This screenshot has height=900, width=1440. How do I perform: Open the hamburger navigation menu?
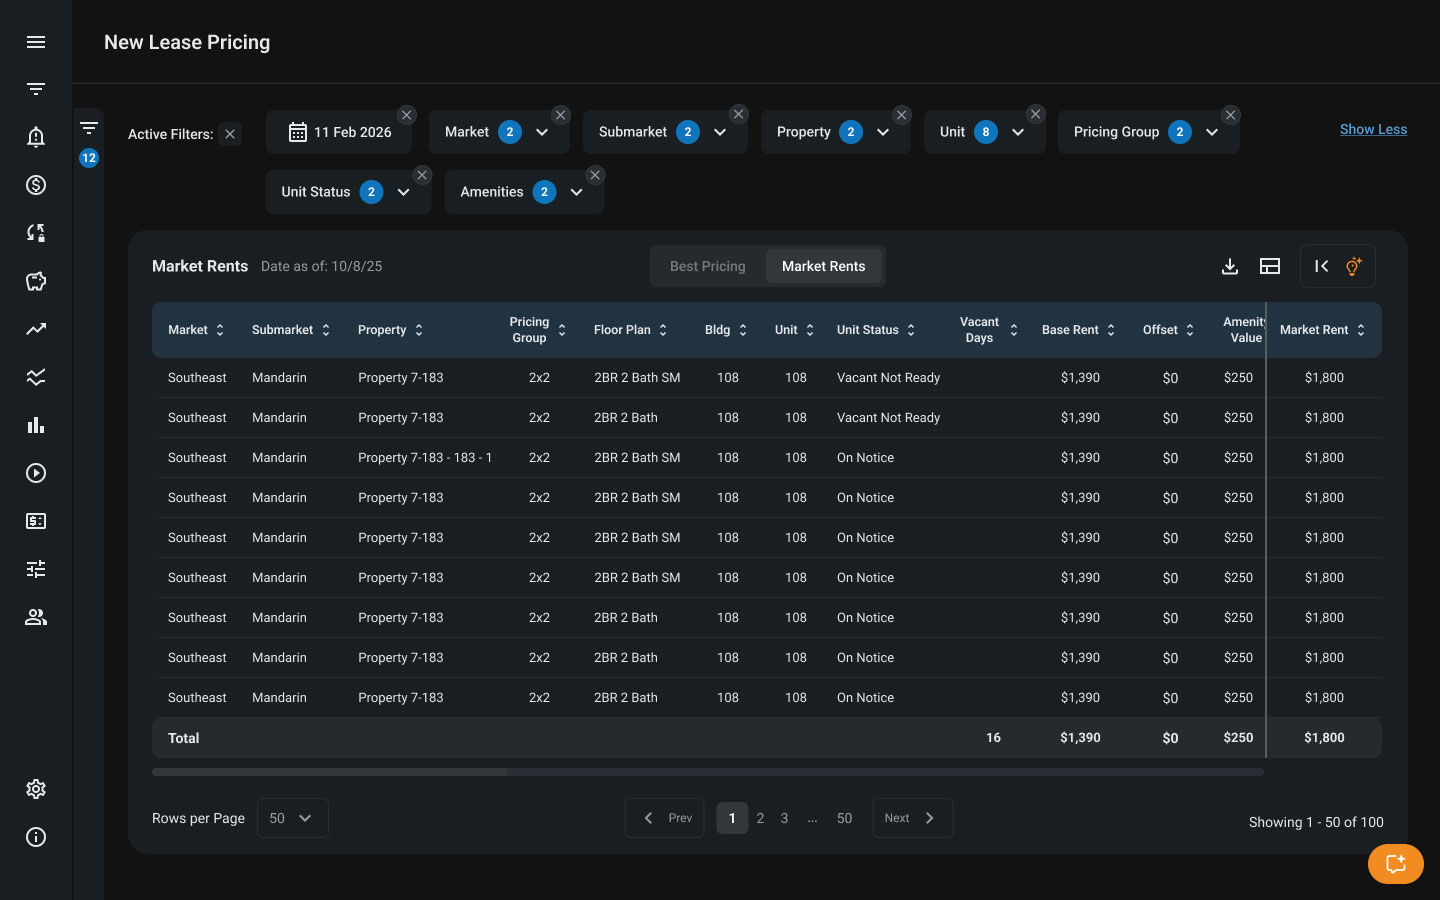(36, 42)
